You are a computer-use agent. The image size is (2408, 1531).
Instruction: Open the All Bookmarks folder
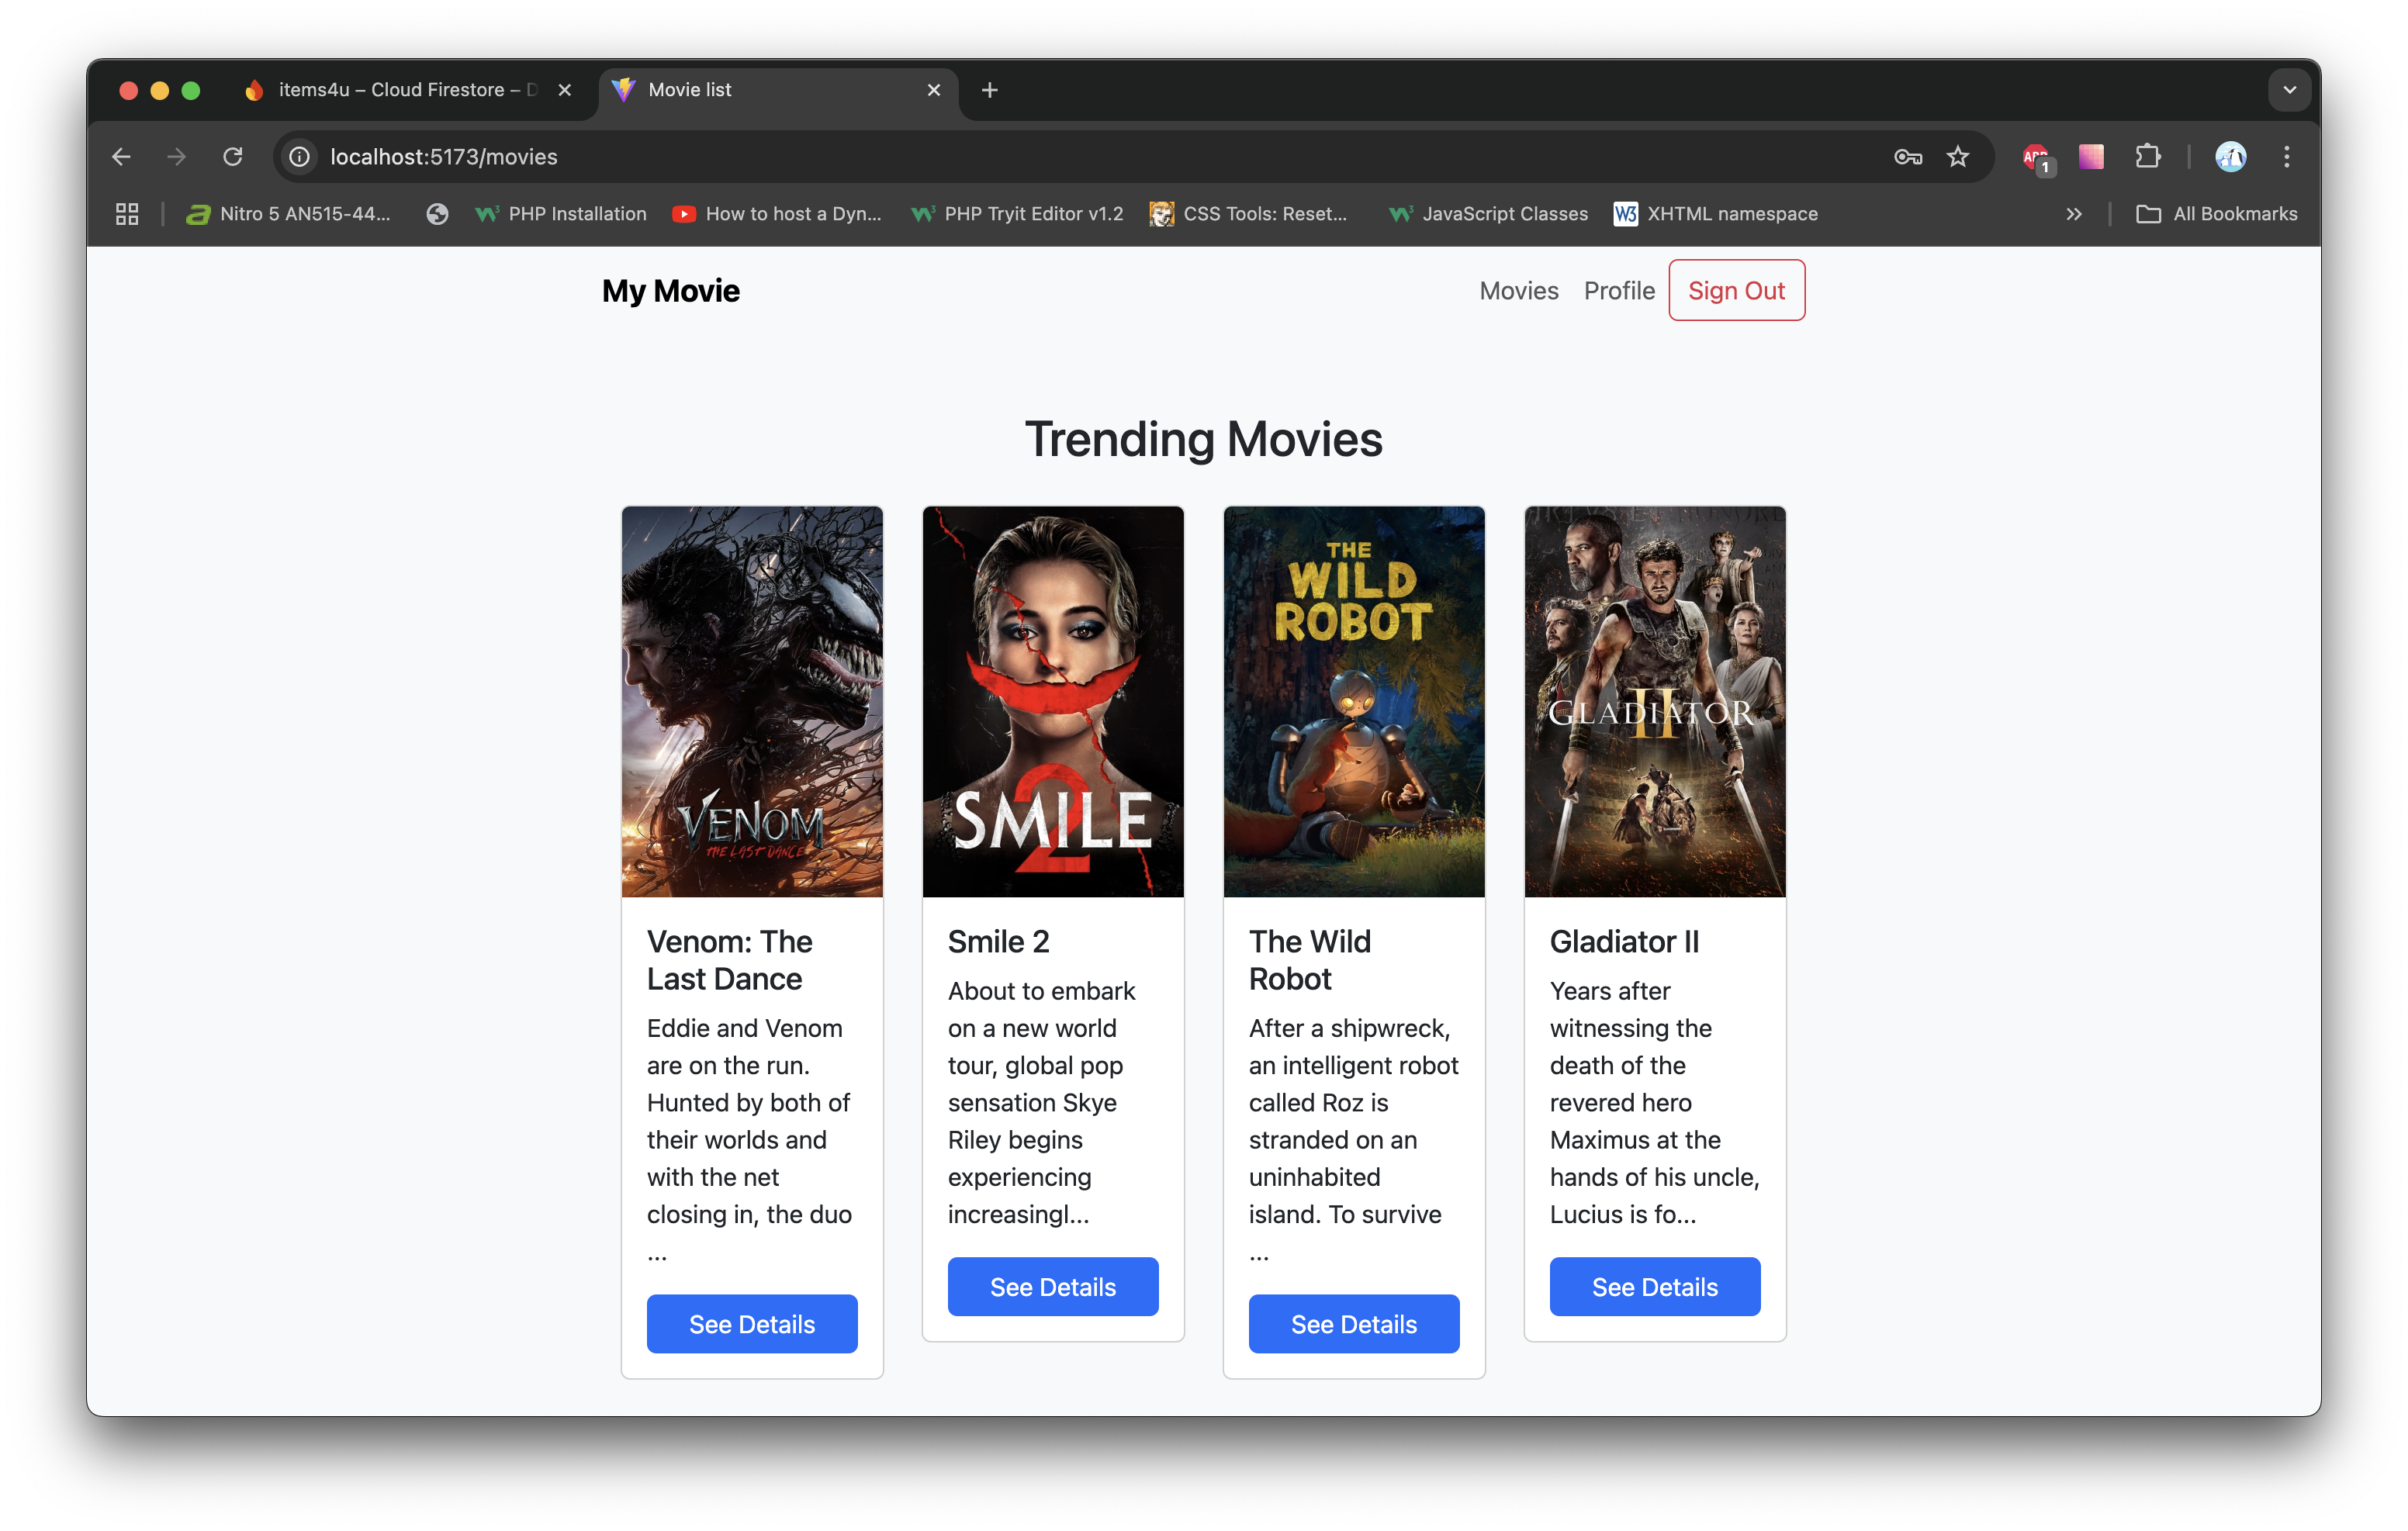click(2216, 213)
